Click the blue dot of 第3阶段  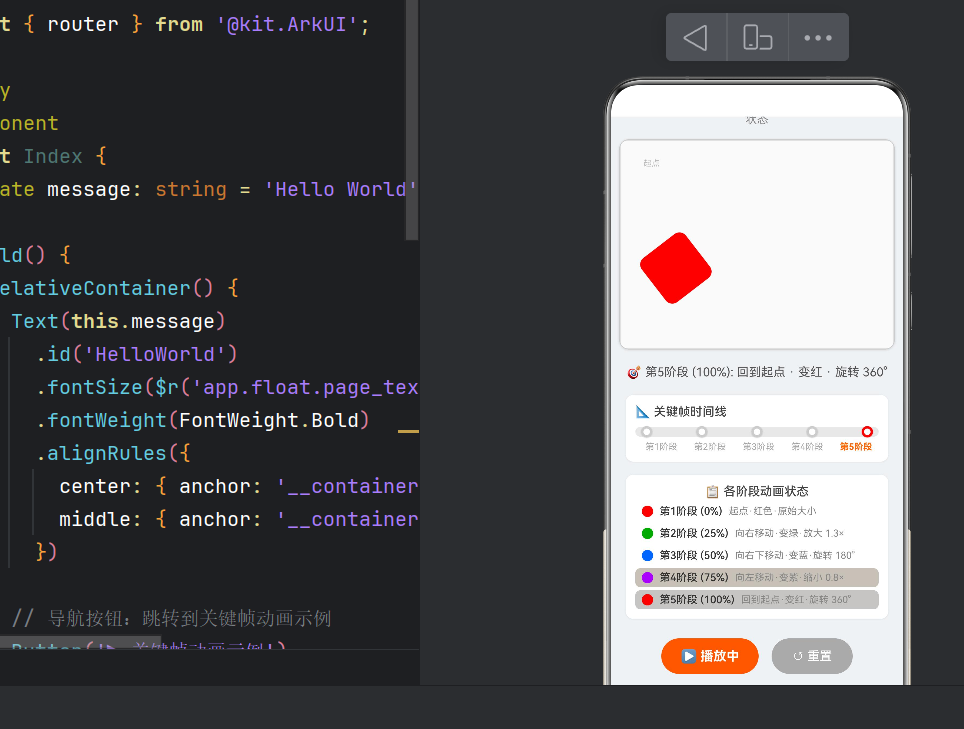pyautogui.click(x=647, y=555)
